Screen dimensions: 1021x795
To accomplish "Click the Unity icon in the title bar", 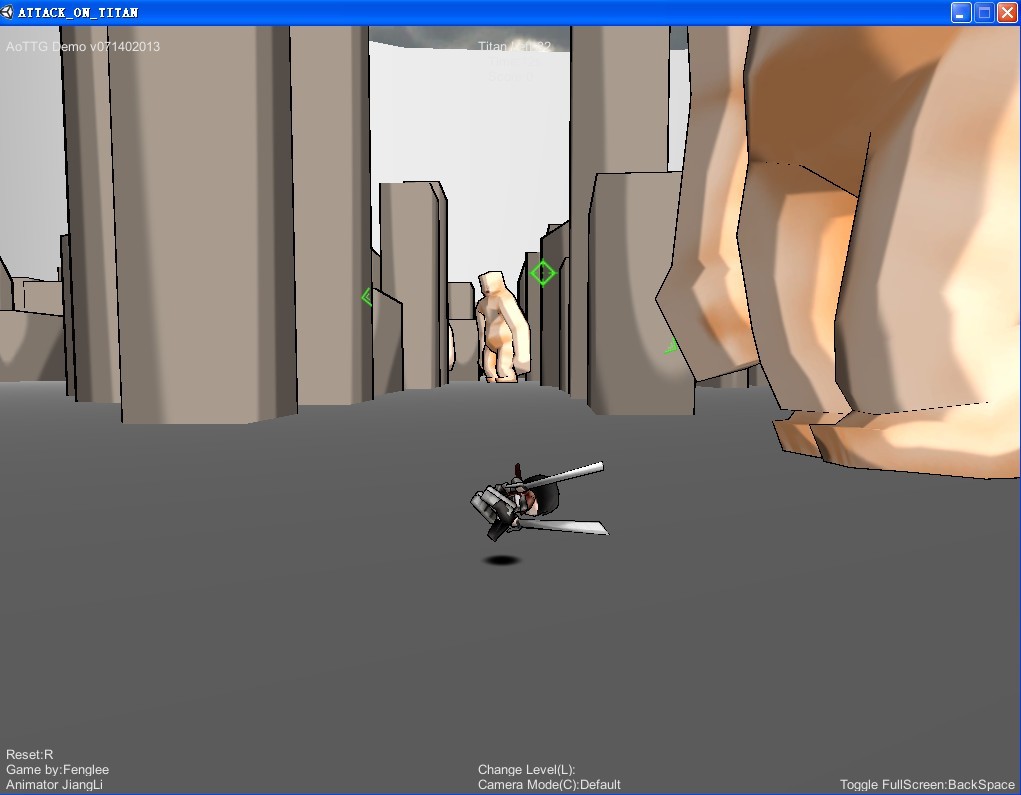I will coord(7,12).
